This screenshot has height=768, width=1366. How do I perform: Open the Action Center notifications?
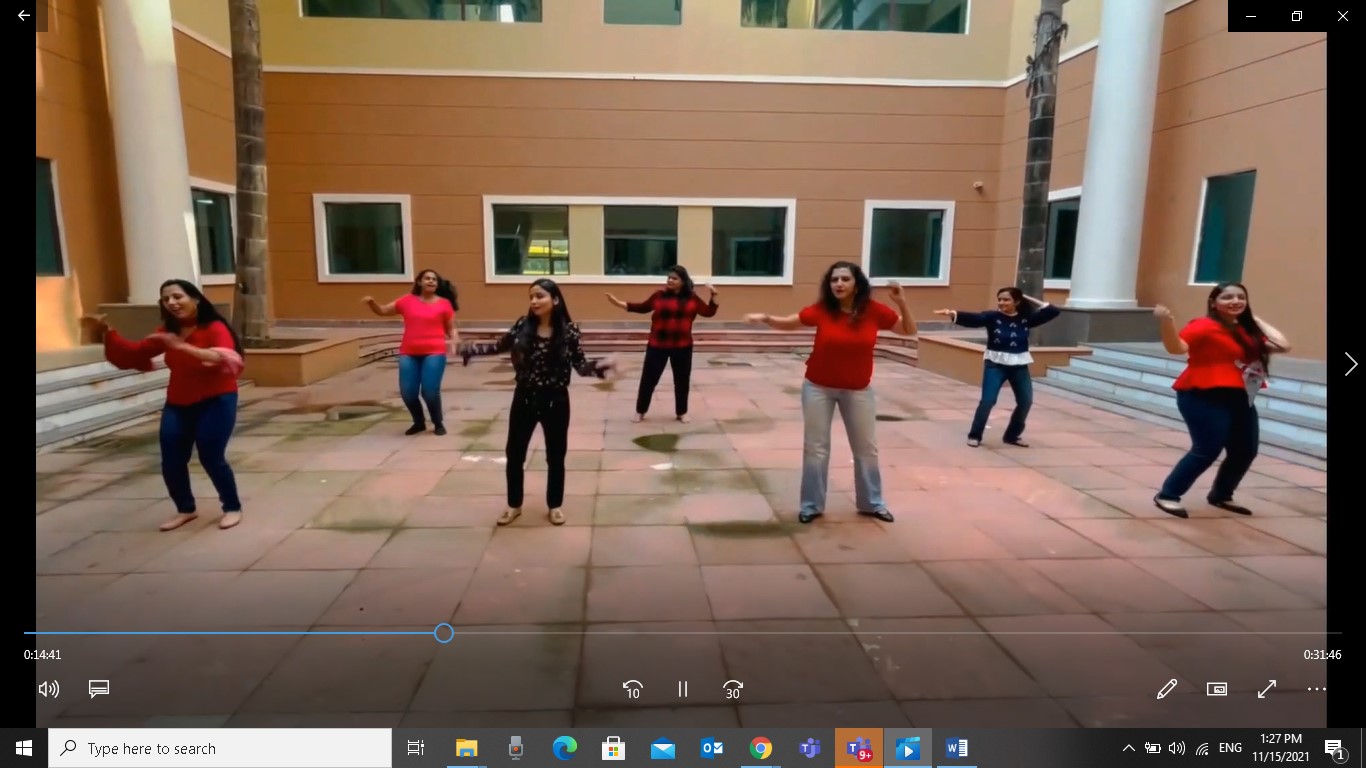coord(1335,748)
